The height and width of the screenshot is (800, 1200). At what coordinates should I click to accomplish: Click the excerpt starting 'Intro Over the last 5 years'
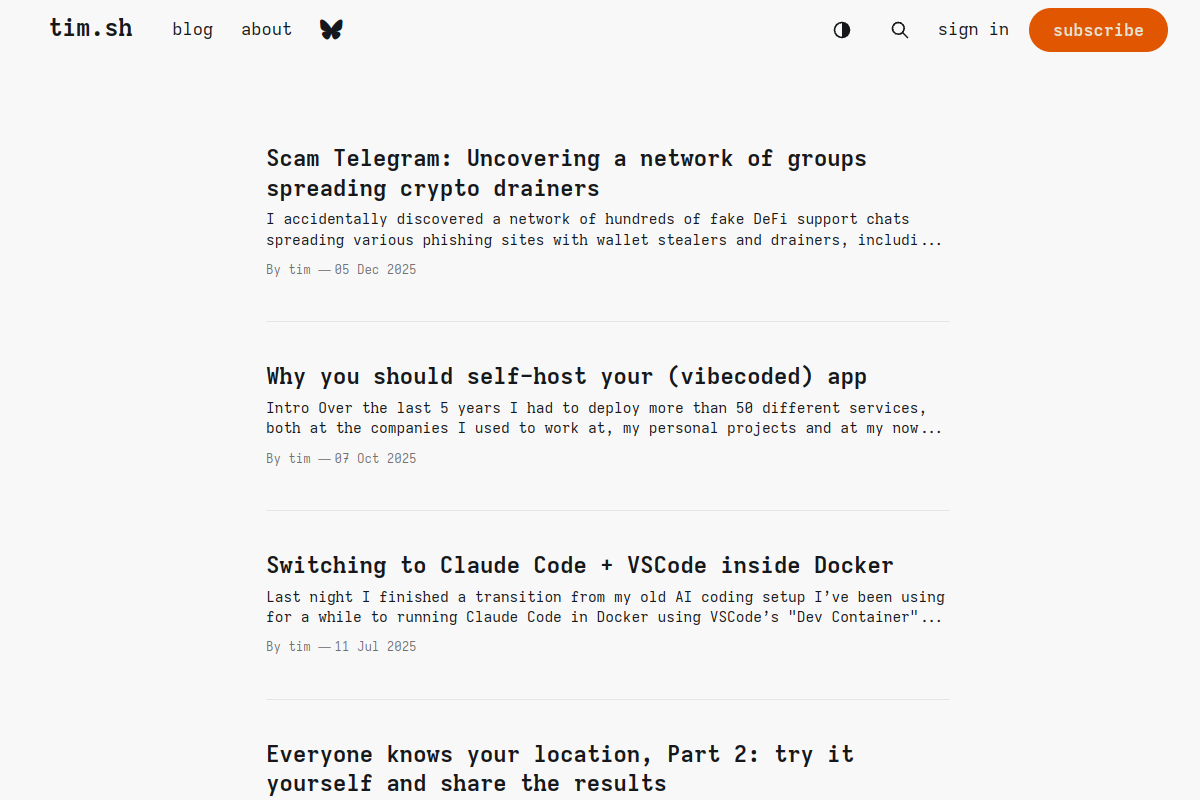[x=604, y=418]
